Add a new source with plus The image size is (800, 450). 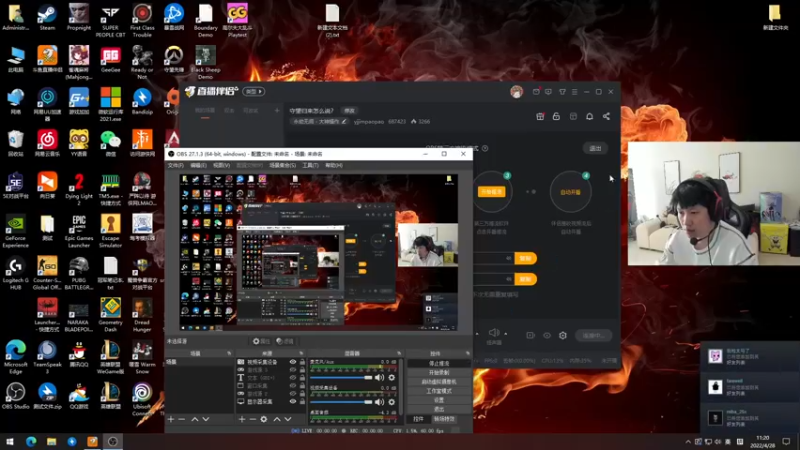click(x=242, y=419)
